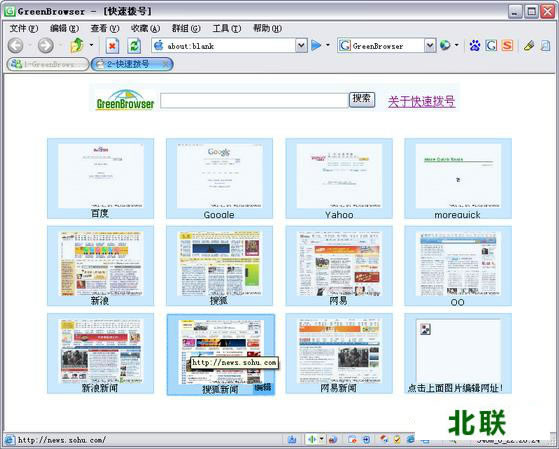Image resolution: width=559 pixels, height=449 pixels.
Task: Click the red and blue tools status icon
Action: (x=384, y=439)
